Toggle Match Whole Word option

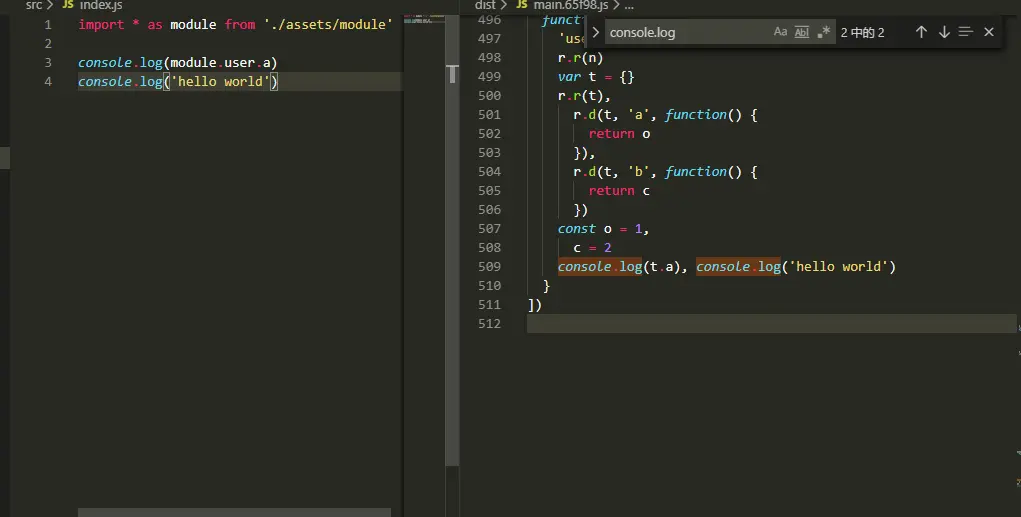tap(802, 32)
